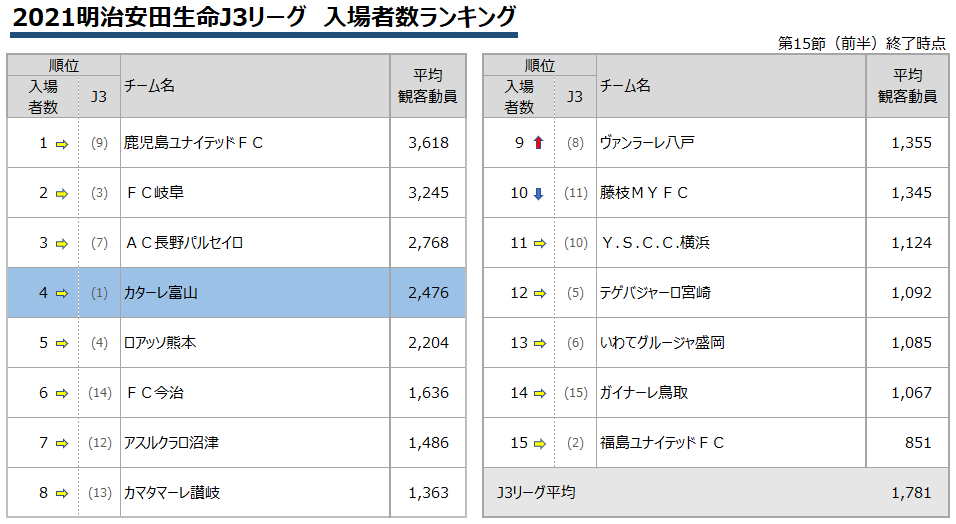
Task: Click the team name 福島ユナイテッドFC
Action: click(662, 443)
